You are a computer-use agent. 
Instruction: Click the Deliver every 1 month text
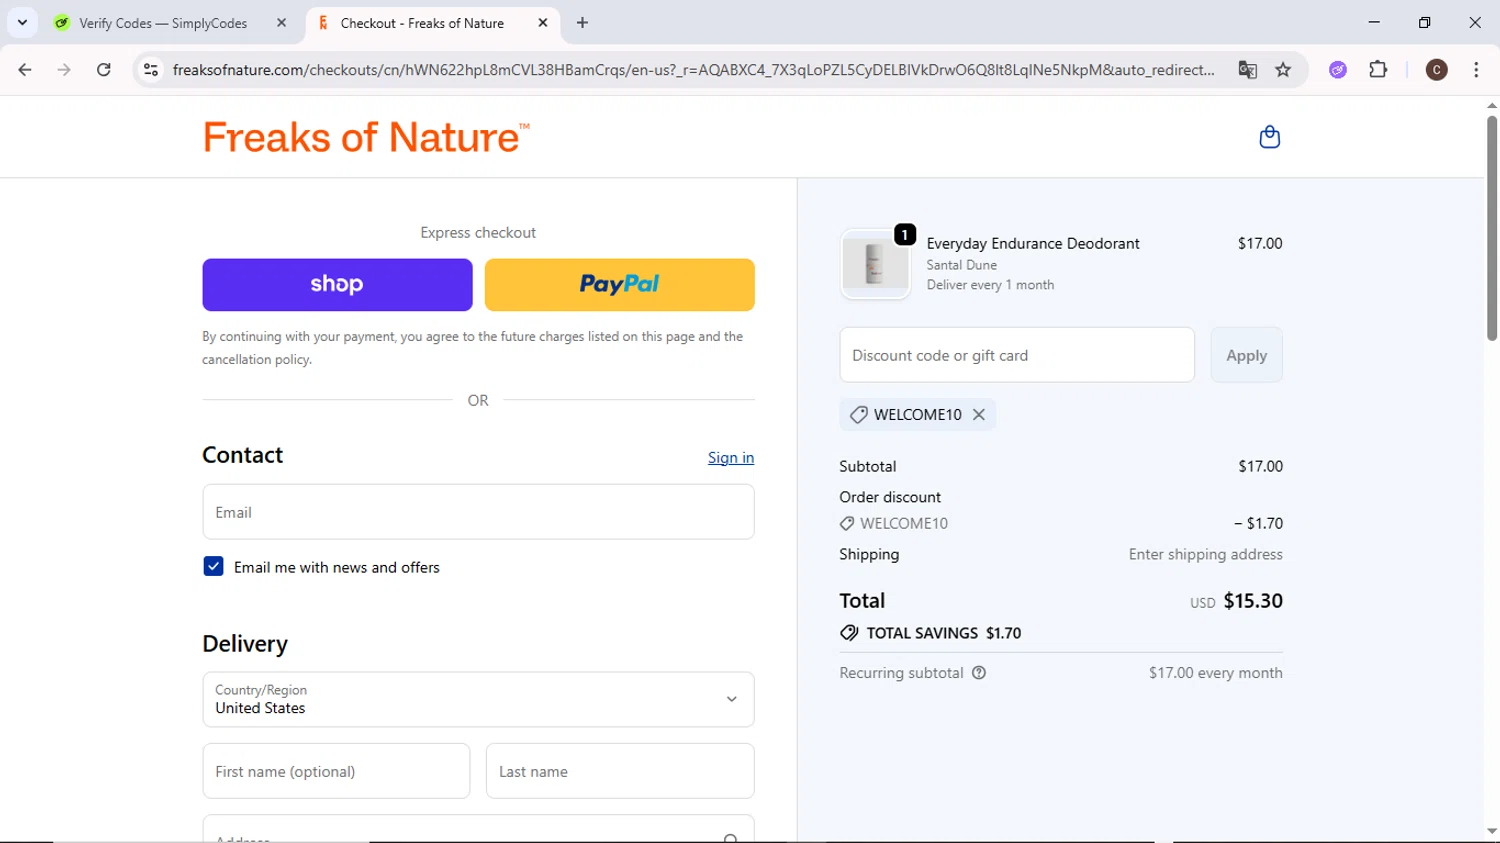coord(990,285)
